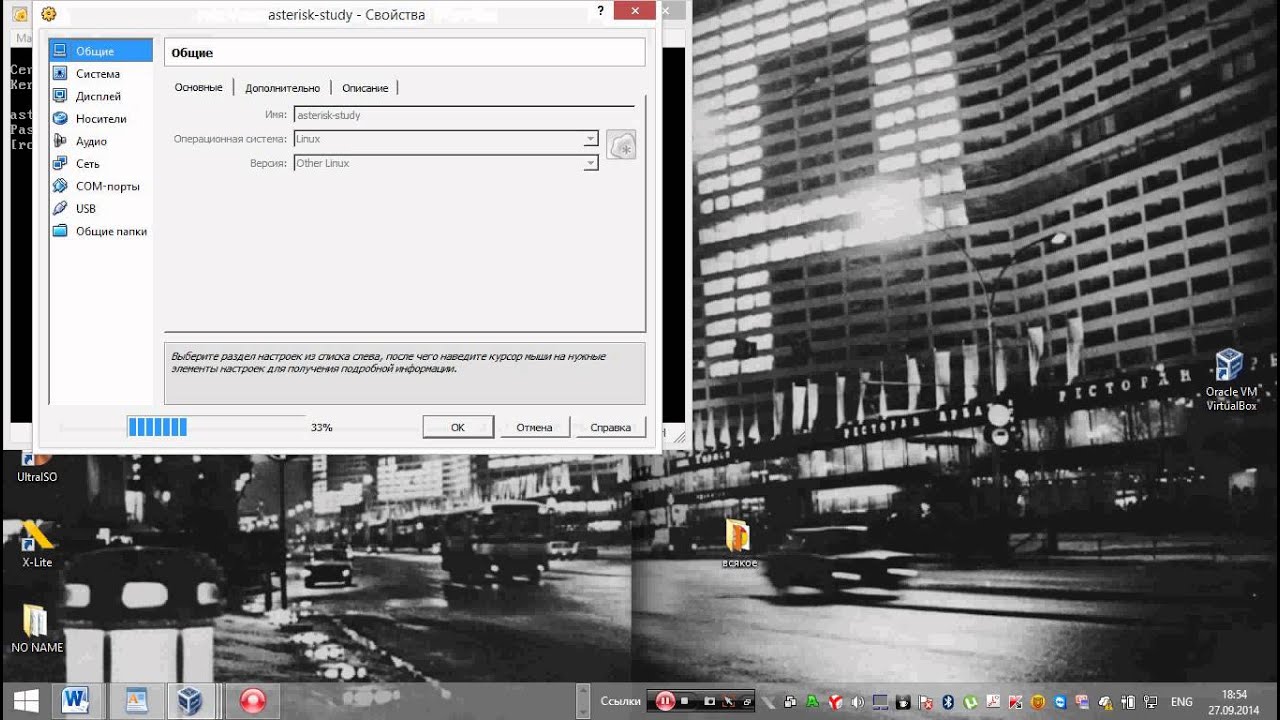Switch to the Дополнительно tab
Image resolution: width=1280 pixels, height=720 pixels.
point(282,88)
